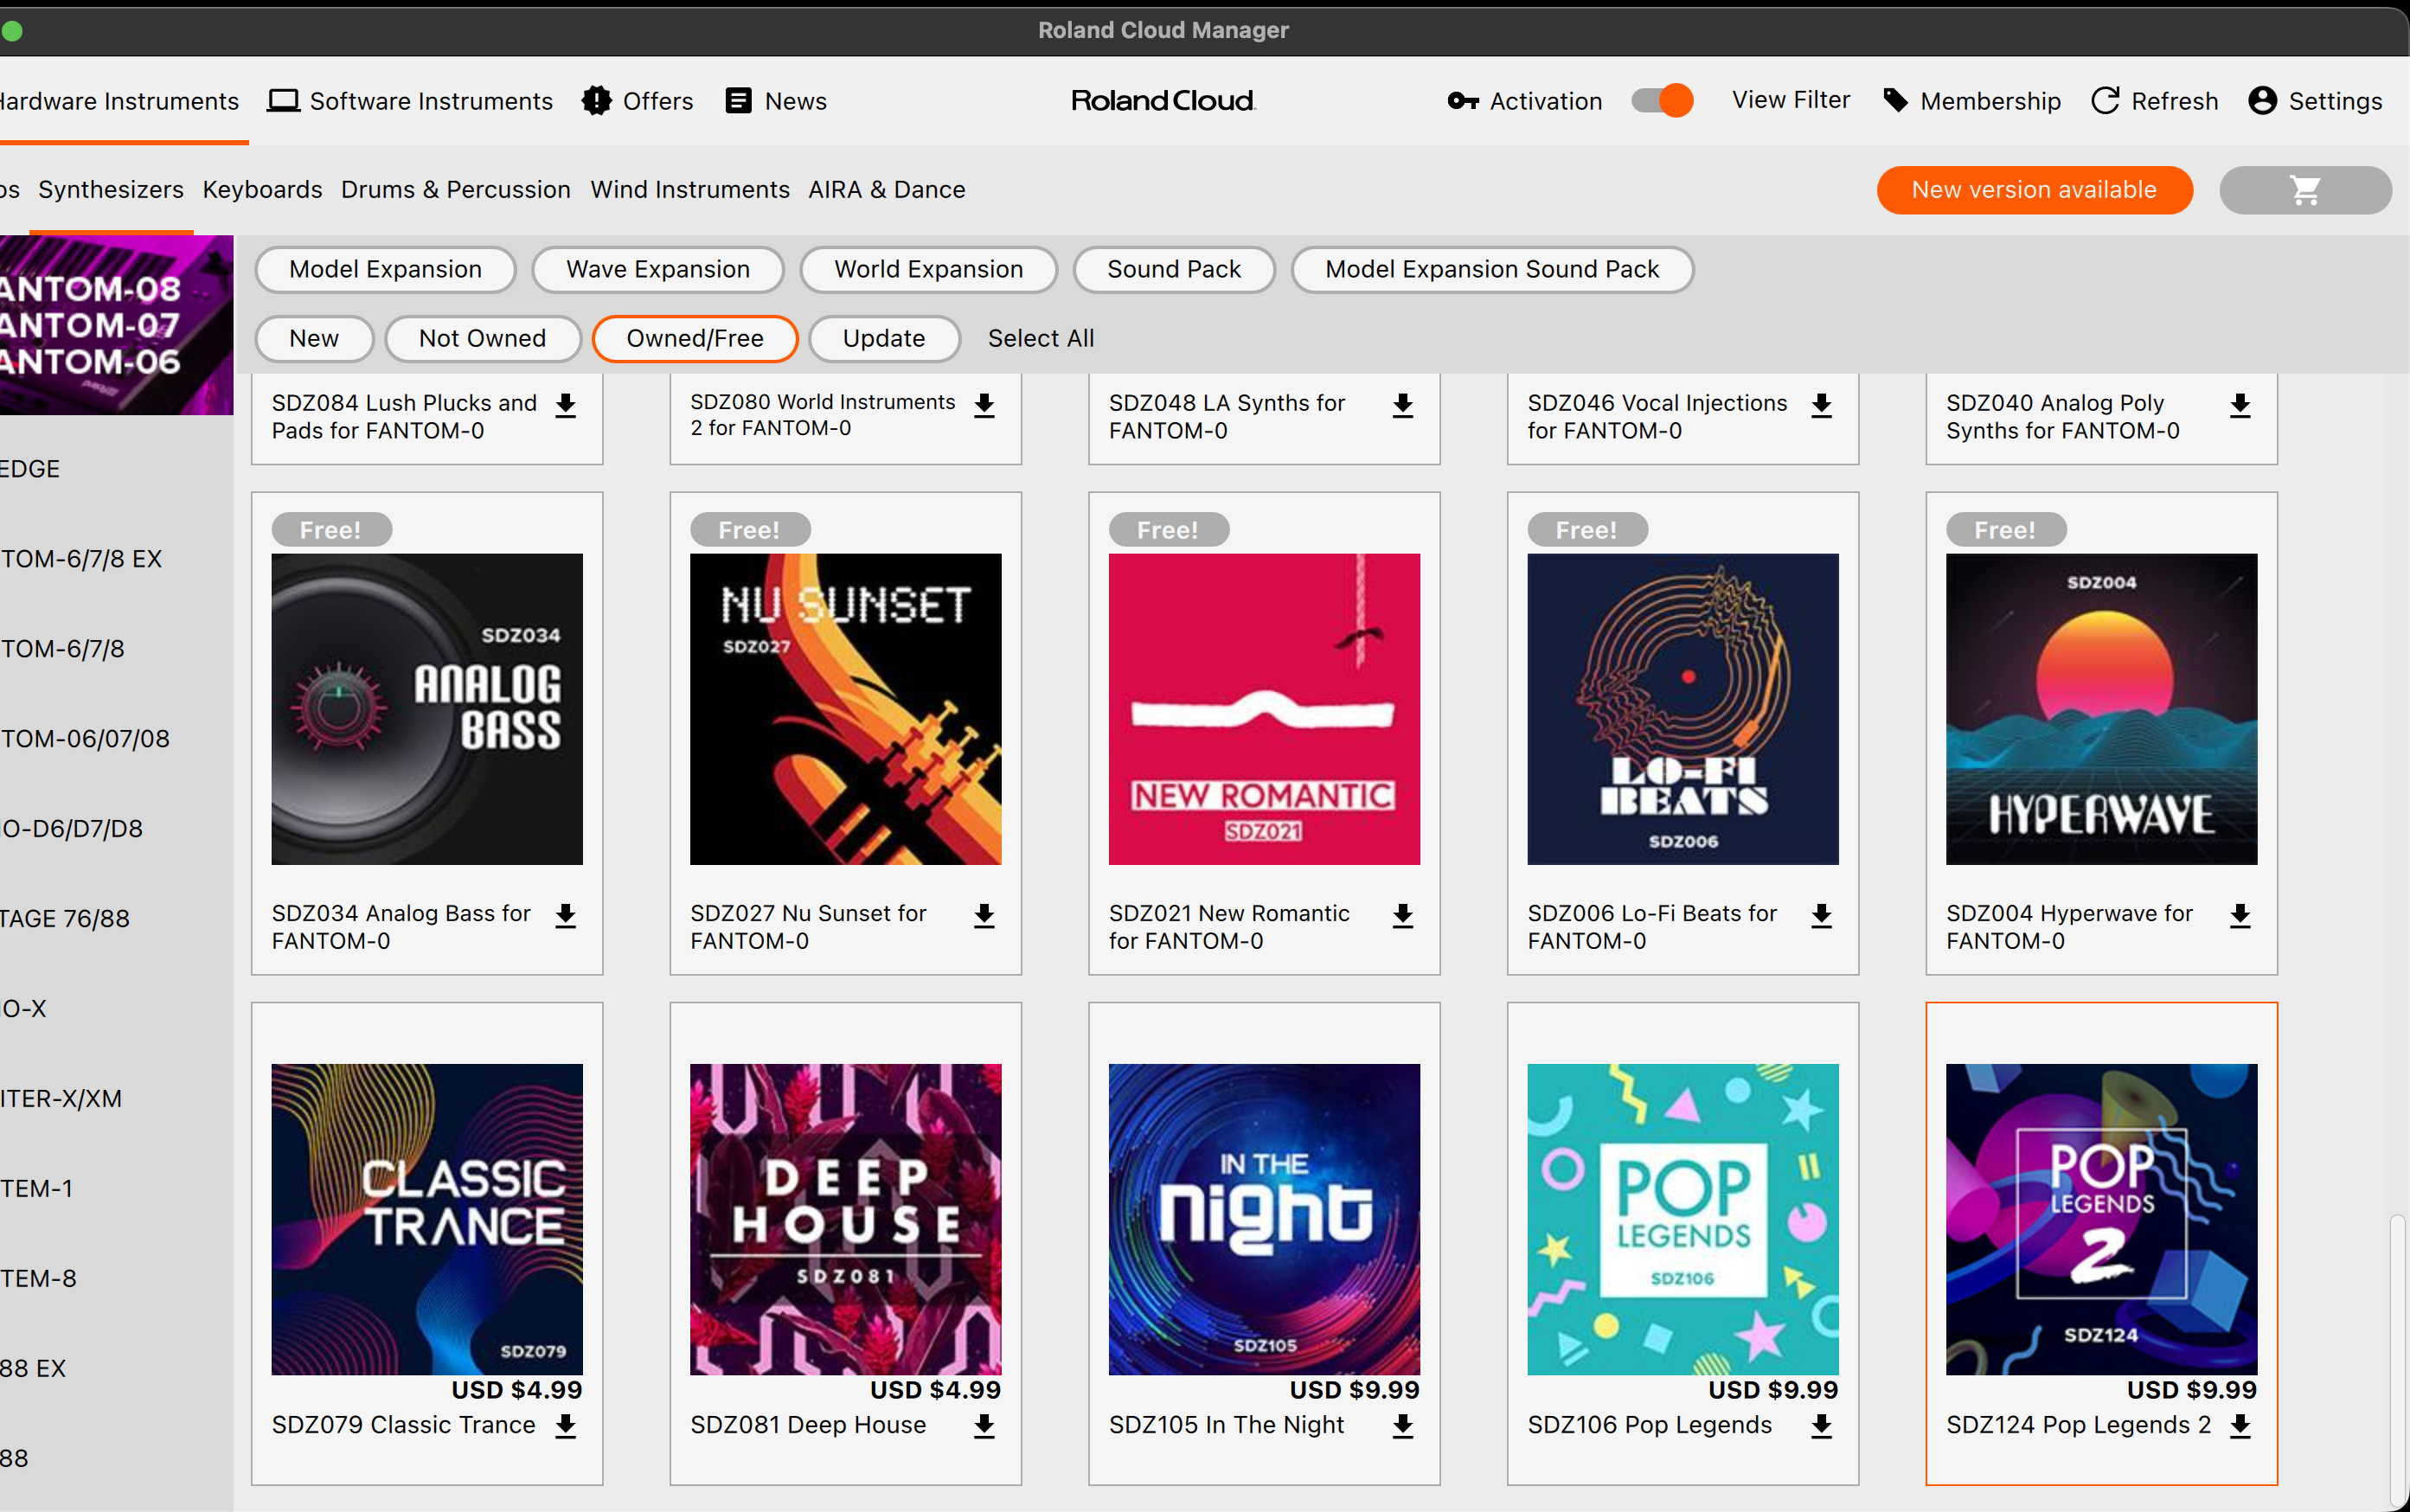Open the Nu Sunset SDZ027 artwork
Image resolution: width=2410 pixels, height=1512 pixels.
coord(845,709)
